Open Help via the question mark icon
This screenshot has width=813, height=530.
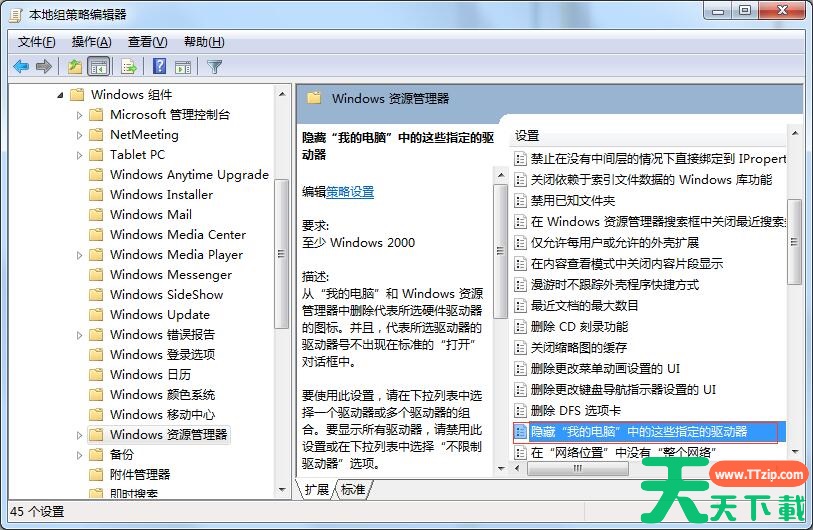[x=159, y=67]
